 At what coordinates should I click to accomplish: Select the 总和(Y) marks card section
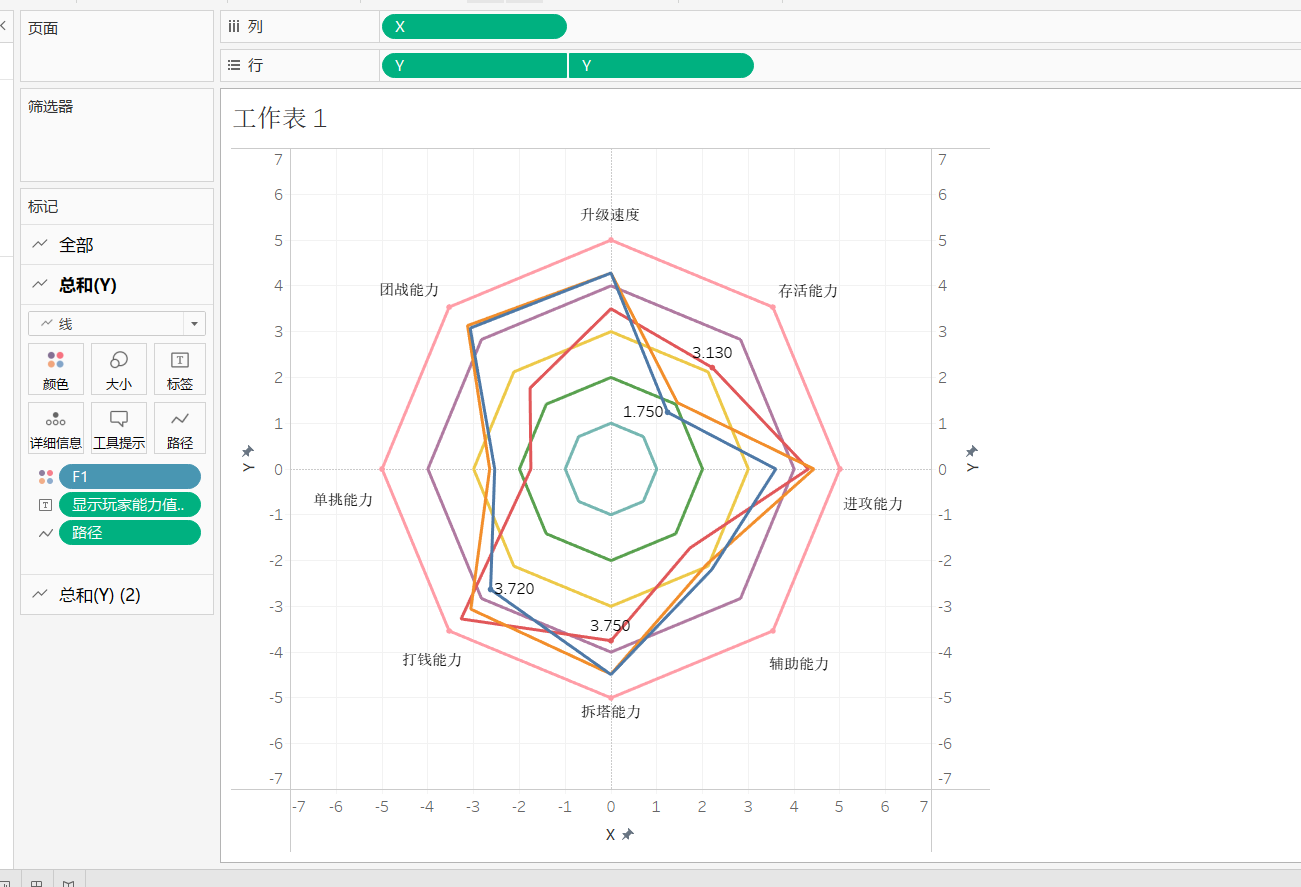coord(117,285)
